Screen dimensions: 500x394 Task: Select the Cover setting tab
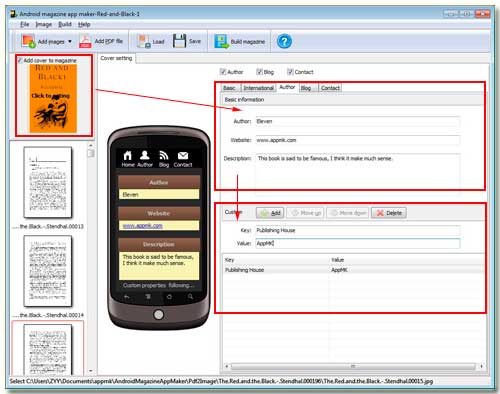116,58
